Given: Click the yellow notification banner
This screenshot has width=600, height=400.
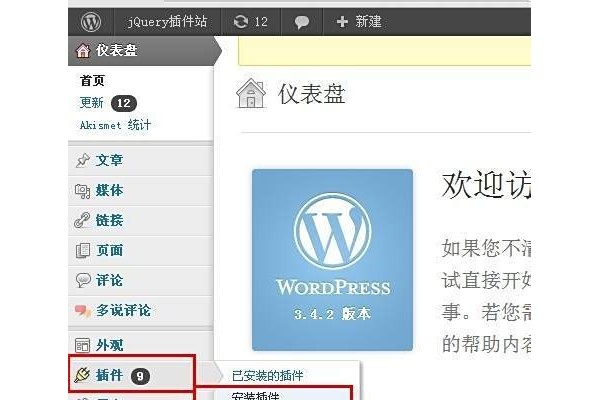Looking at the screenshot, I should click(384, 51).
